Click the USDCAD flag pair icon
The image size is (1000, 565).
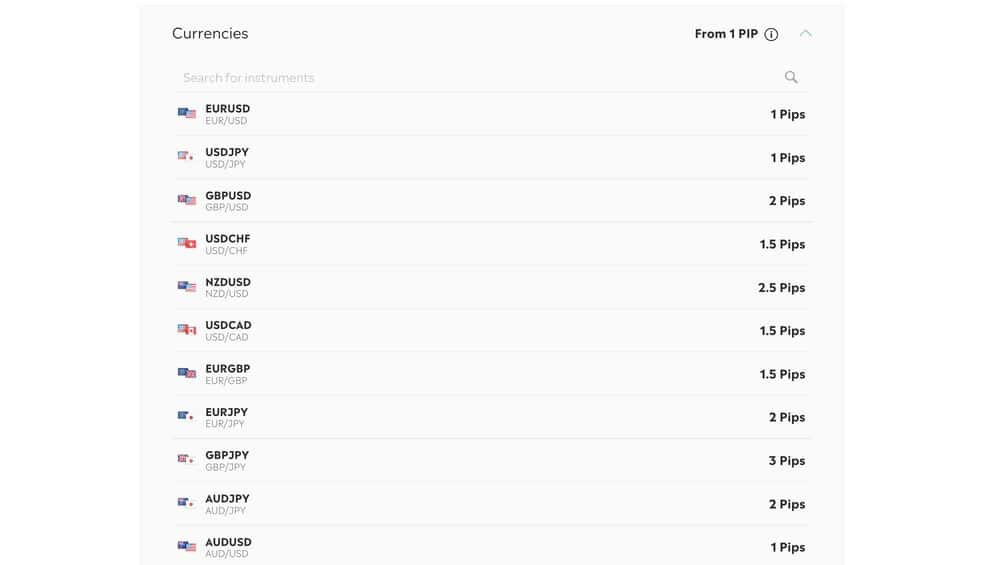(187, 330)
